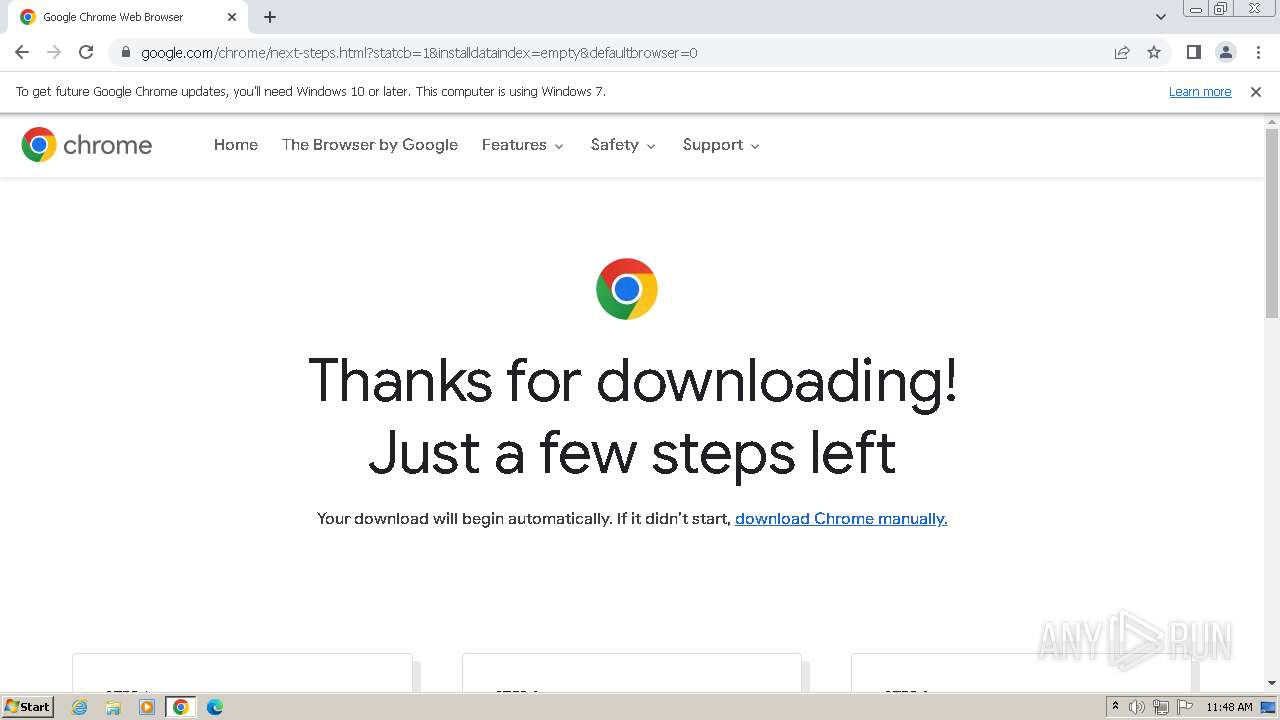Launch Internet Explorer from taskbar
The width and height of the screenshot is (1280, 720).
(80, 707)
